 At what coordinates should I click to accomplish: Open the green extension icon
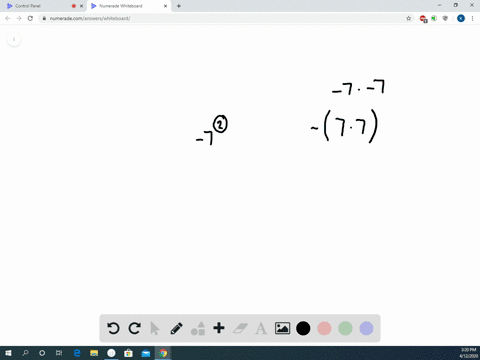(434, 18)
